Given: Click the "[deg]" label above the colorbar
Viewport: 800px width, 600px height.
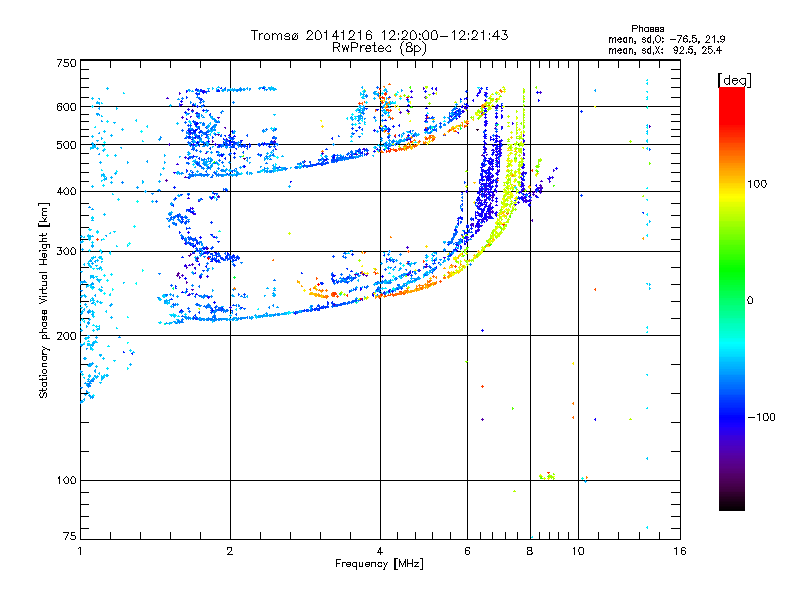Looking at the screenshot, I should 734,80.
